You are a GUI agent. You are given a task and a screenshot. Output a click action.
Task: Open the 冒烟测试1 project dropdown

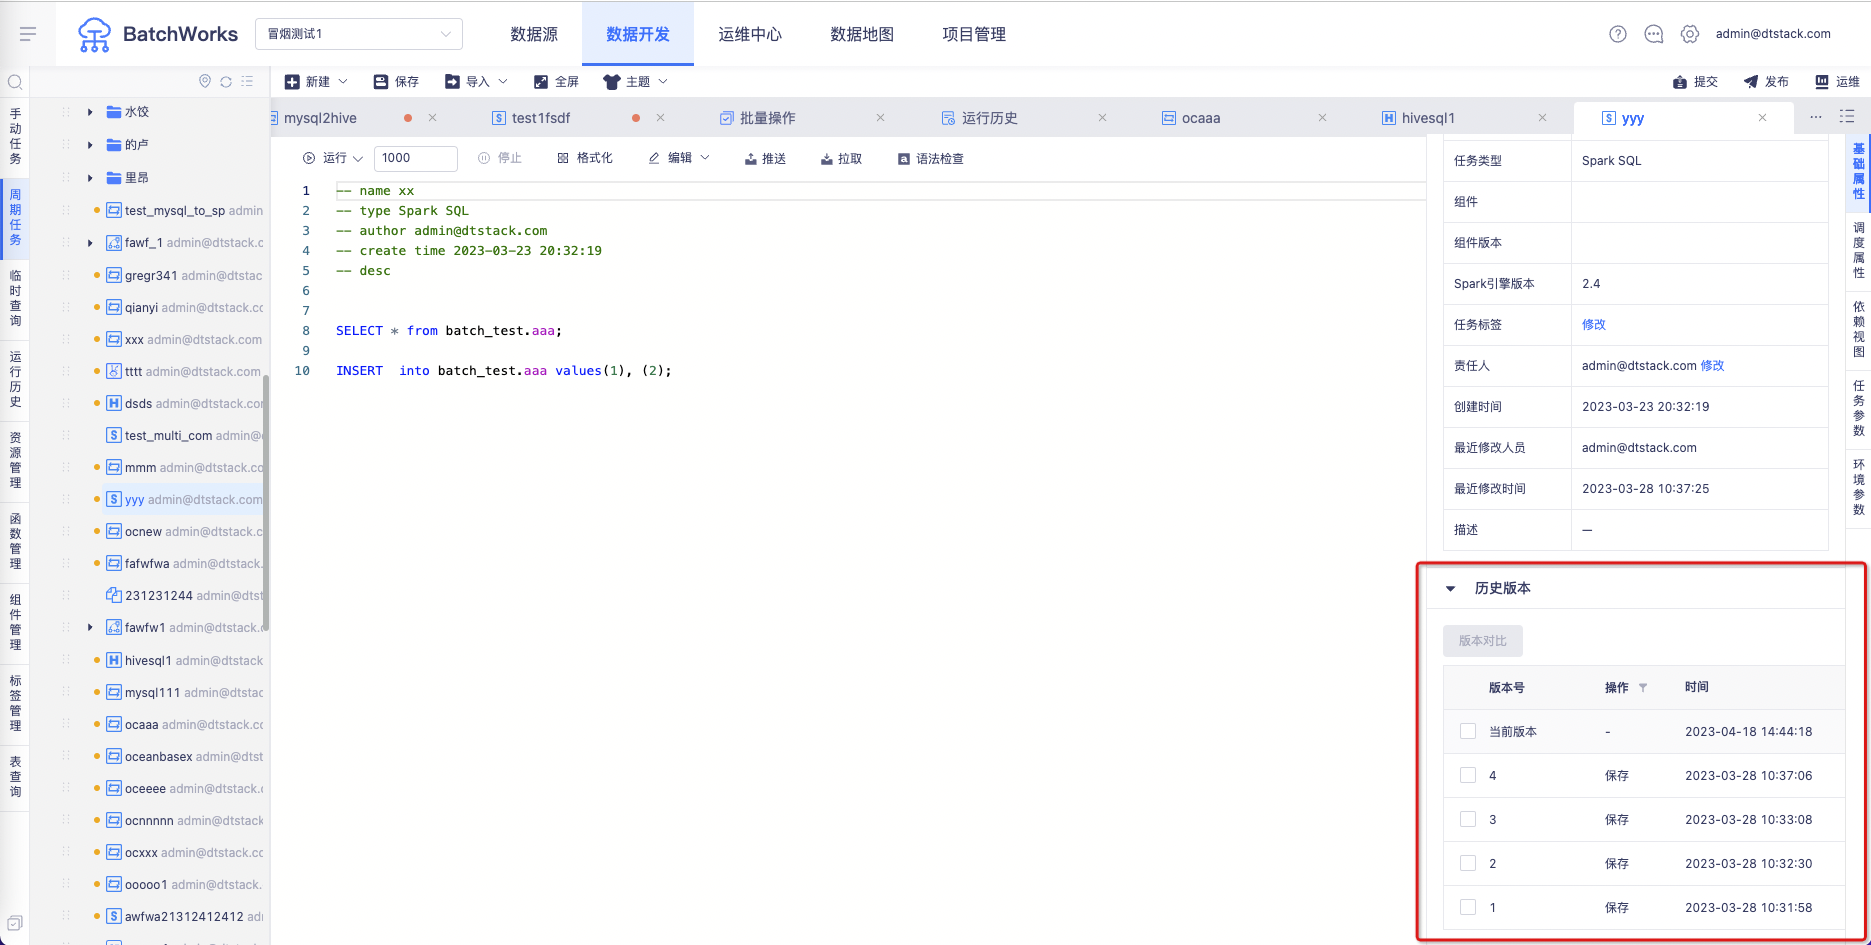tap(359, 34)
